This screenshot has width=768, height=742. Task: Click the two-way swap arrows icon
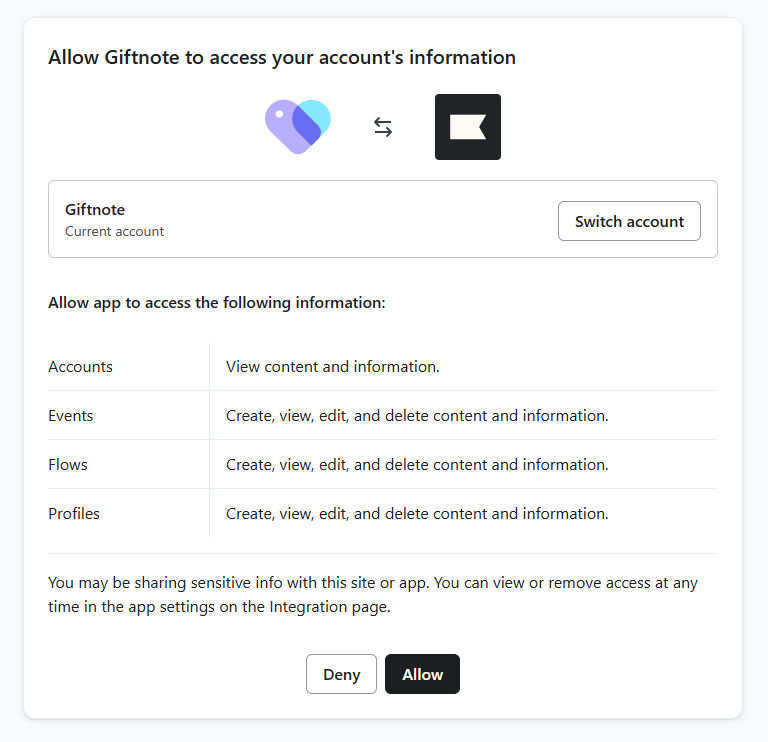[x=383, y=127]
